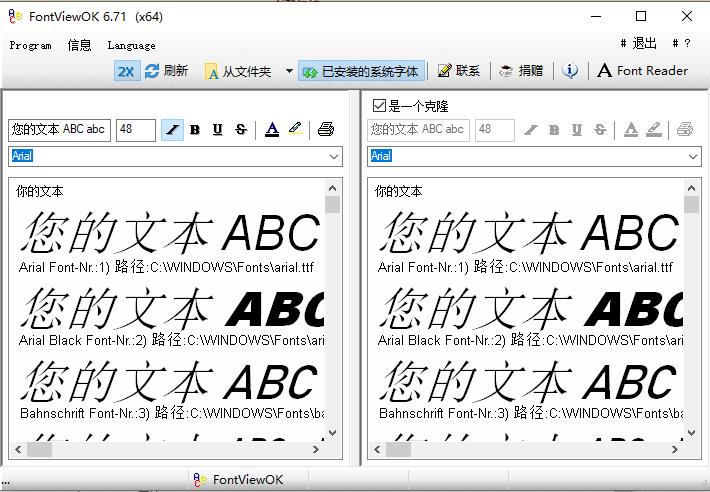Click right pane 你的文本 header
The image size is (710, 492).
[398, 191]
